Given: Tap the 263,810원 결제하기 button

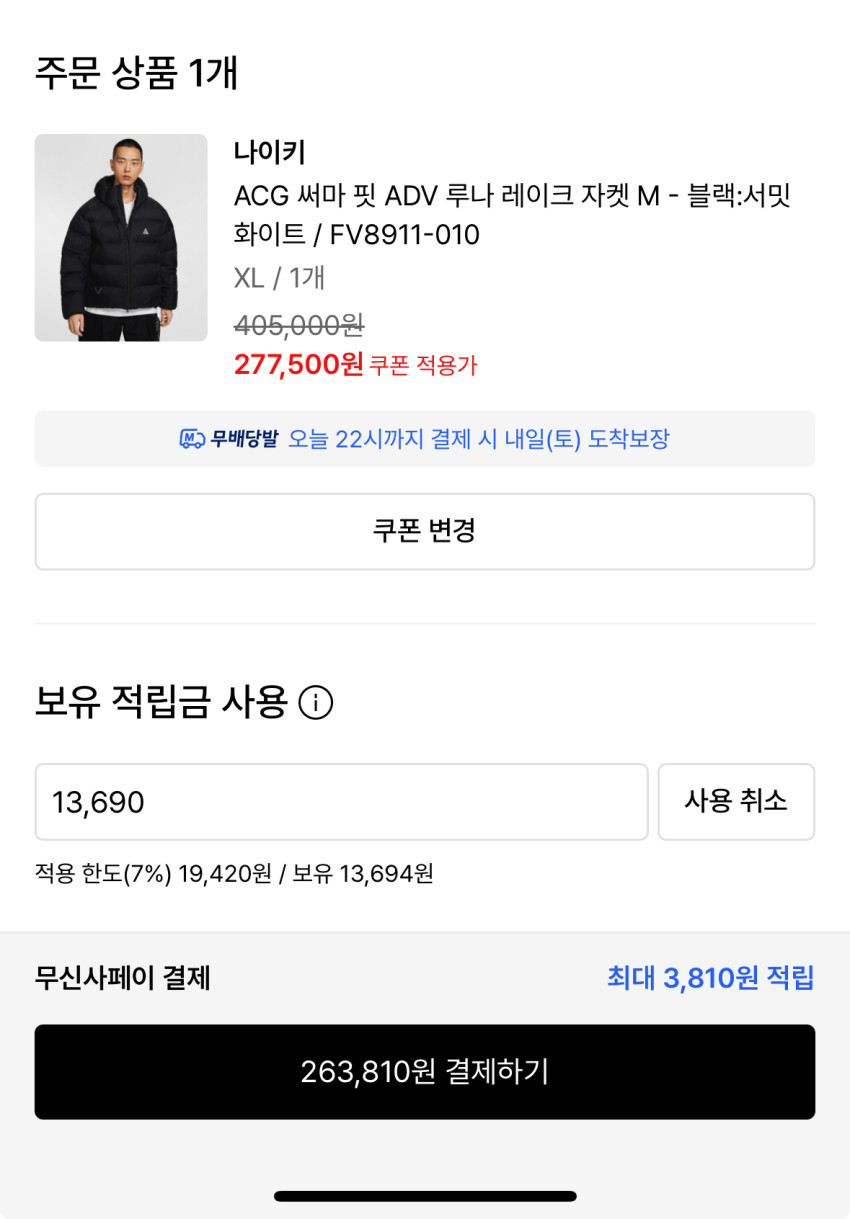Looking at the screenshot, I should (x=425, y=1072).
